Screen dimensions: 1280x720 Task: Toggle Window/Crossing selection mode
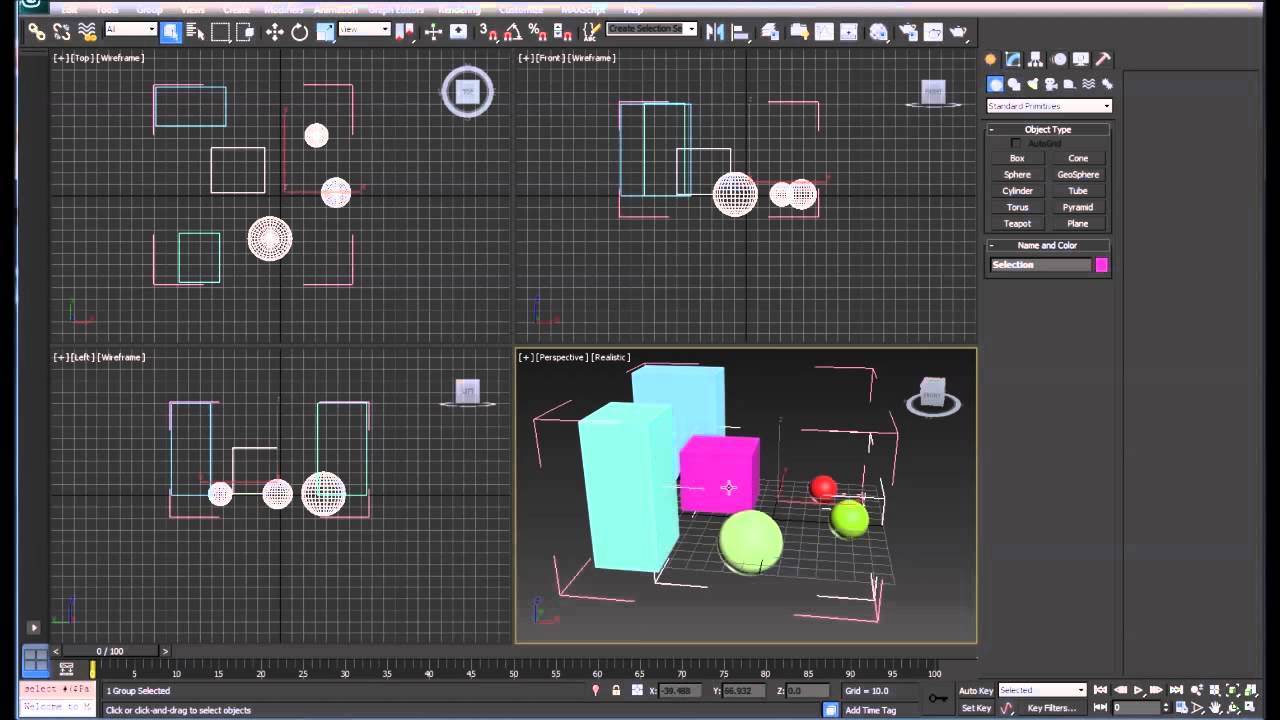tap(245, 32)
